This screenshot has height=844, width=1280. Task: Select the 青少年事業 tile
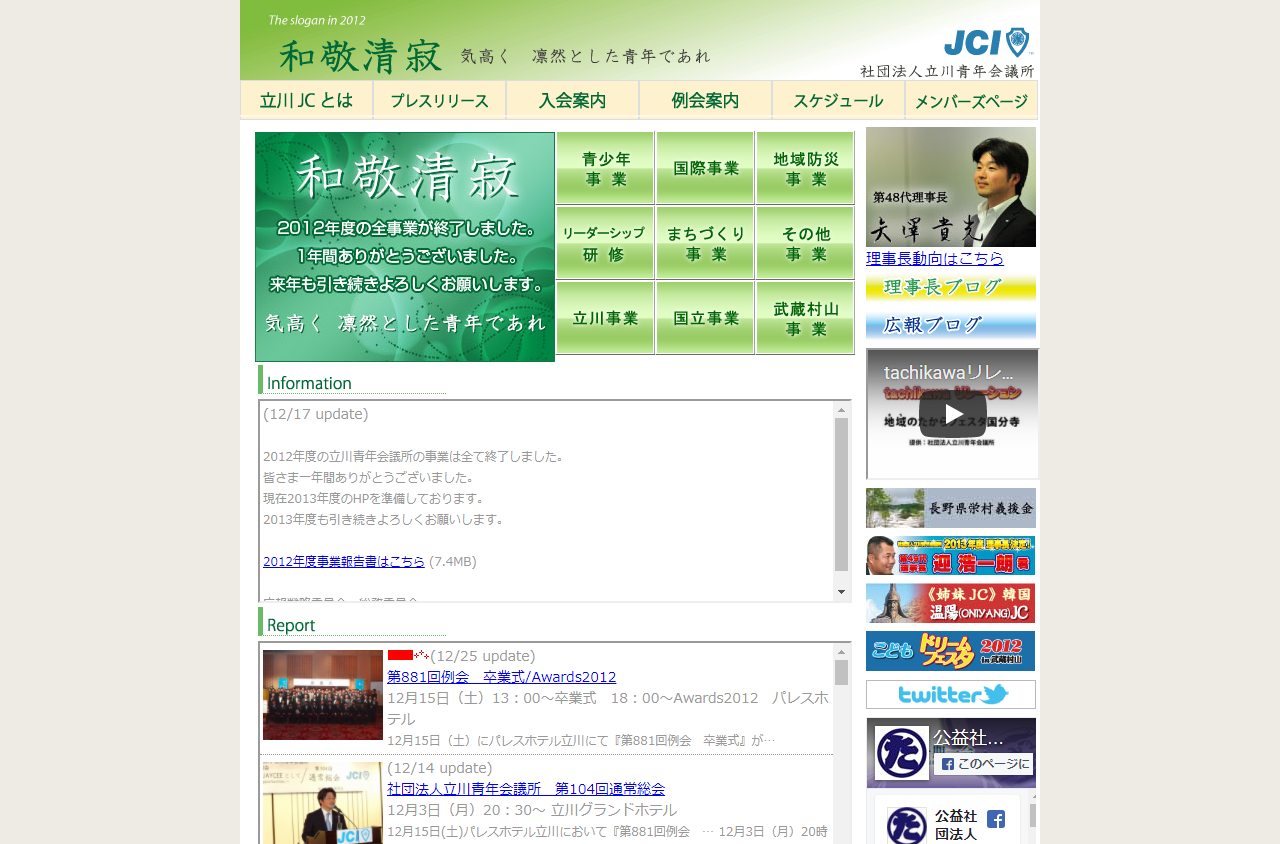(605, 168)
